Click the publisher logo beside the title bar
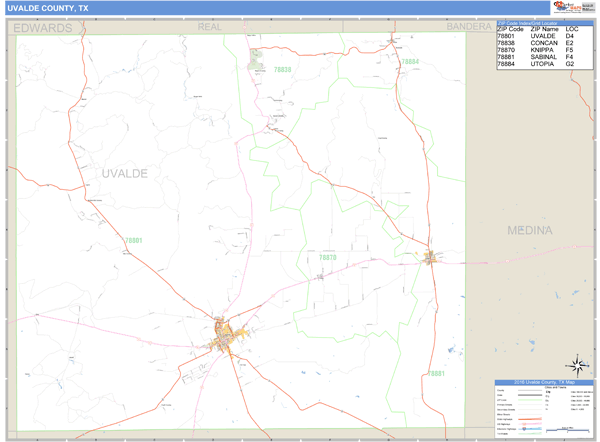Image resolution: width=600 pixels, height=442 pixels. (574, 7)
